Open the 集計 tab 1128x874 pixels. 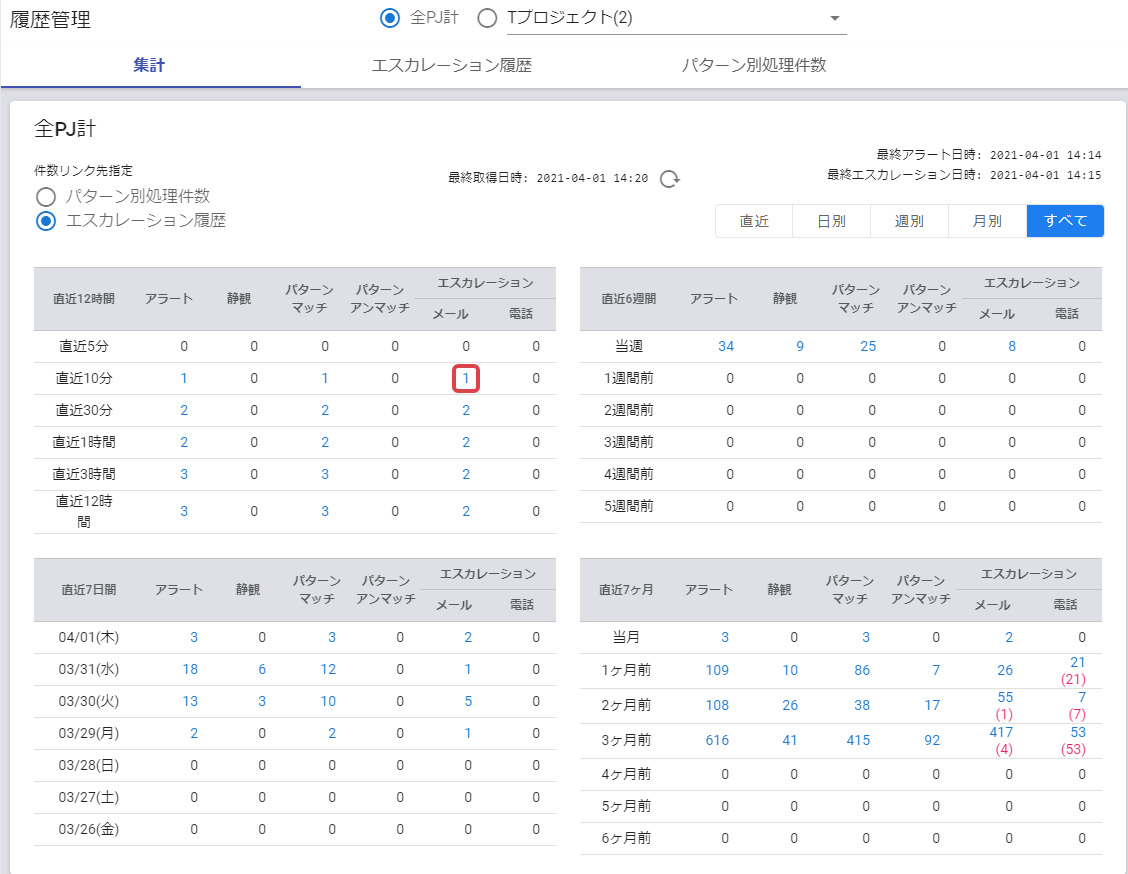pyautogui.click(x=149, y=65)
